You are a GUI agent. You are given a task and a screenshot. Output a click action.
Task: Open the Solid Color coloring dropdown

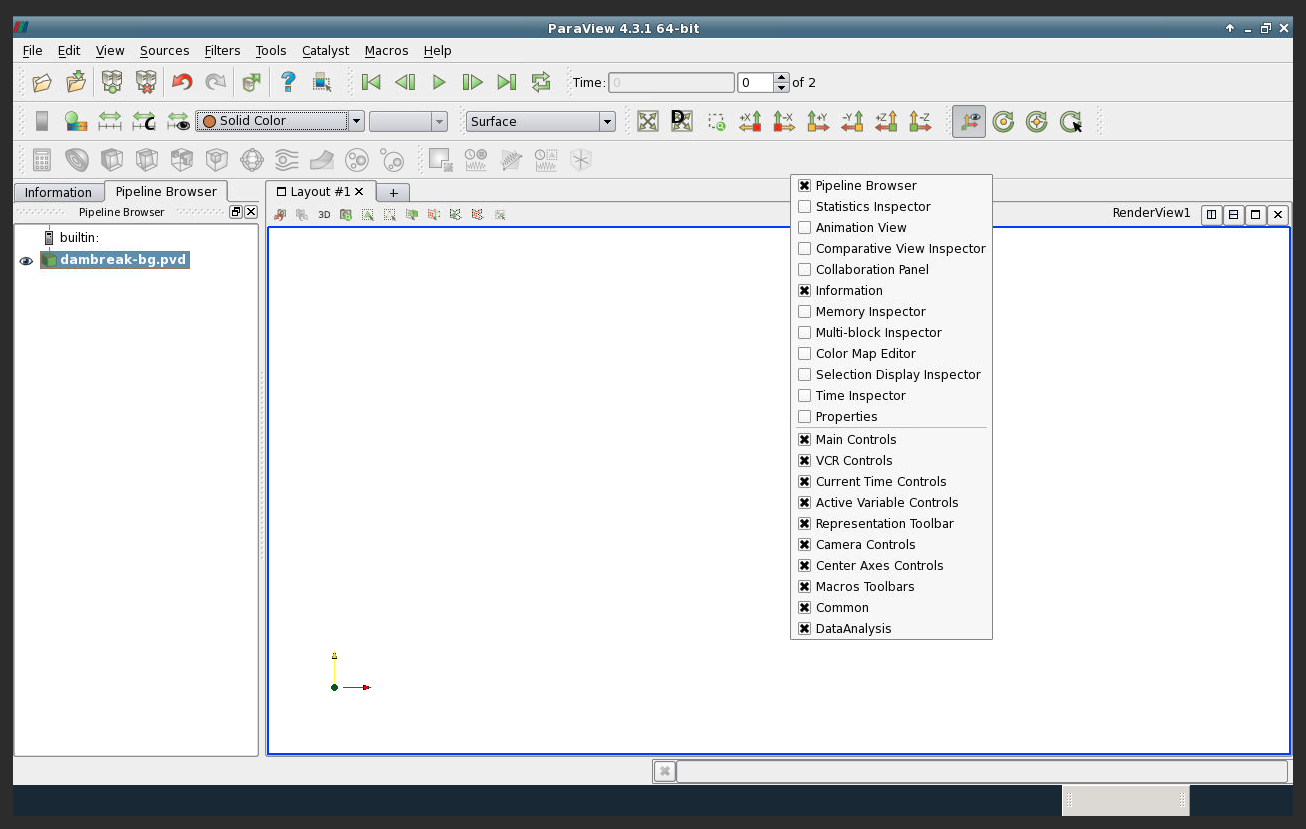[280, 121]
